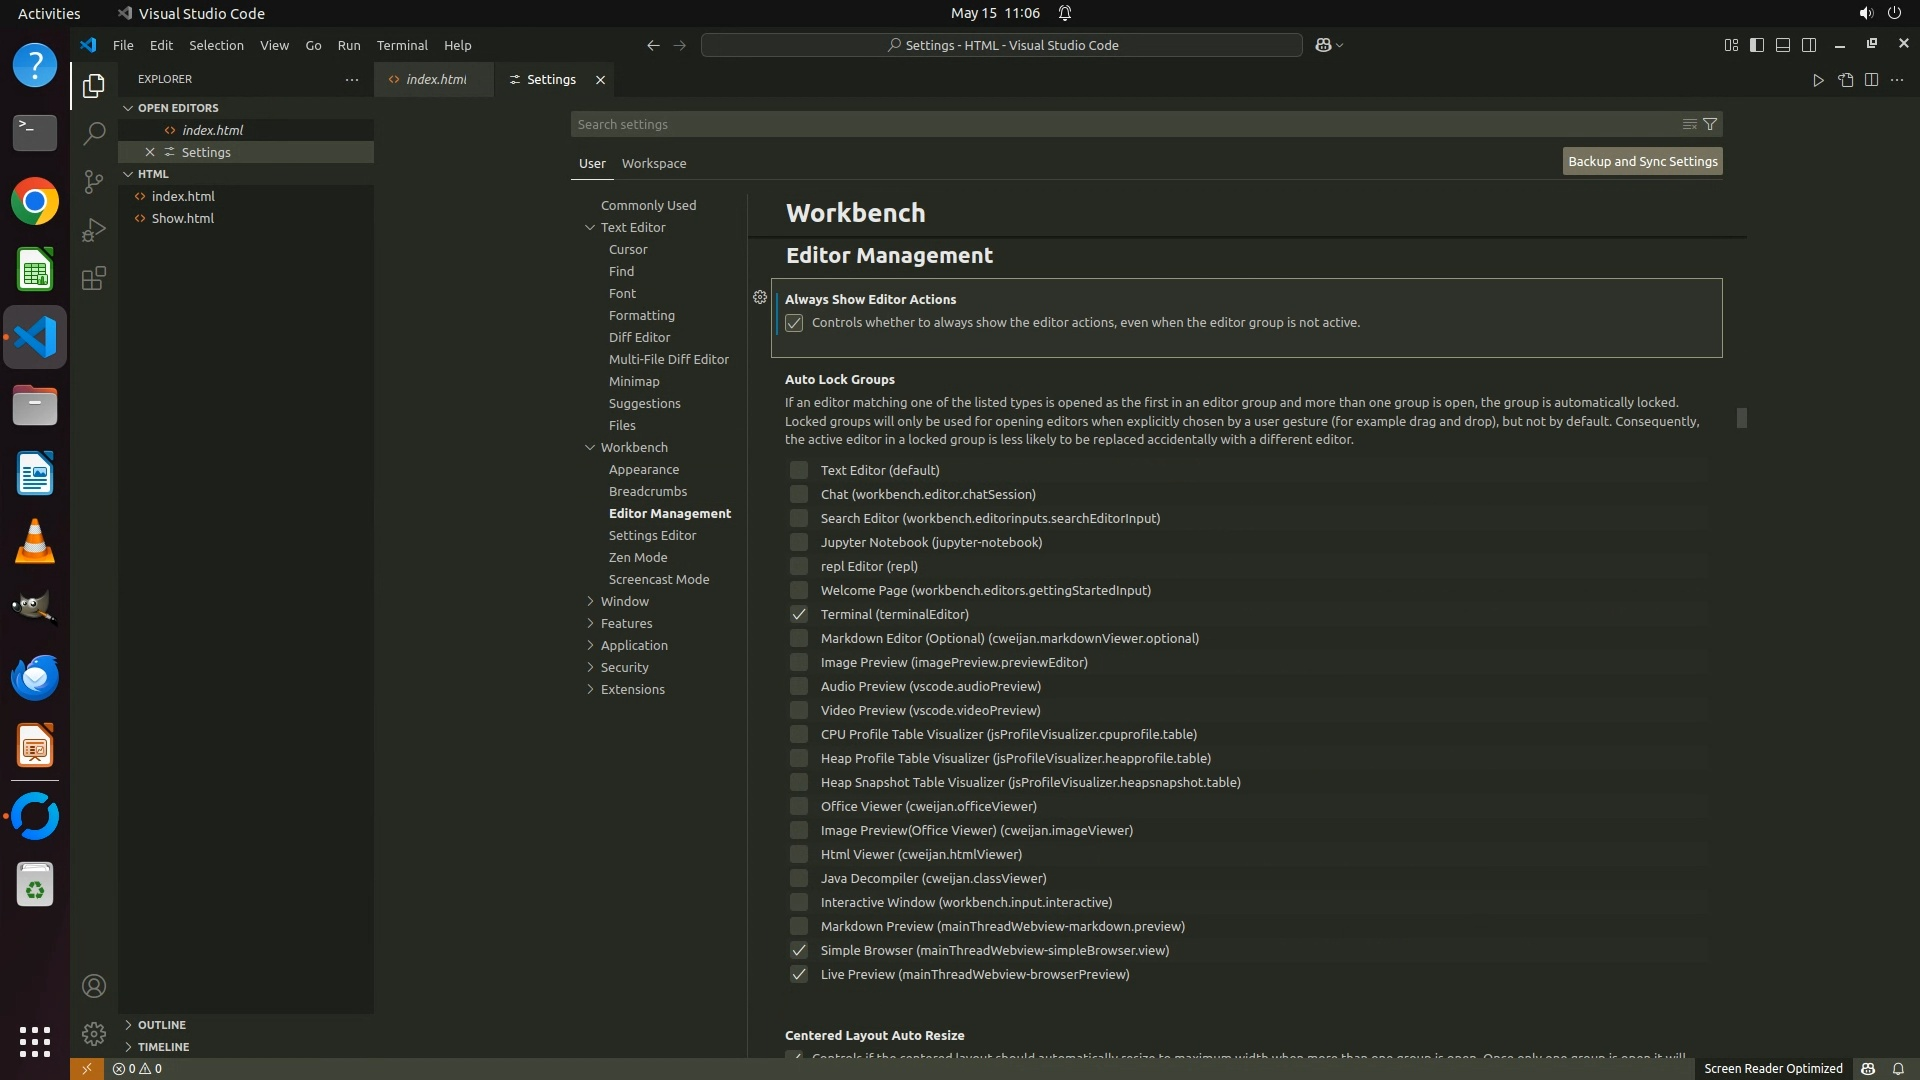Open the Search view in activity bar
Viewport: 1920px width, 1080px height.
pos(94,133)
